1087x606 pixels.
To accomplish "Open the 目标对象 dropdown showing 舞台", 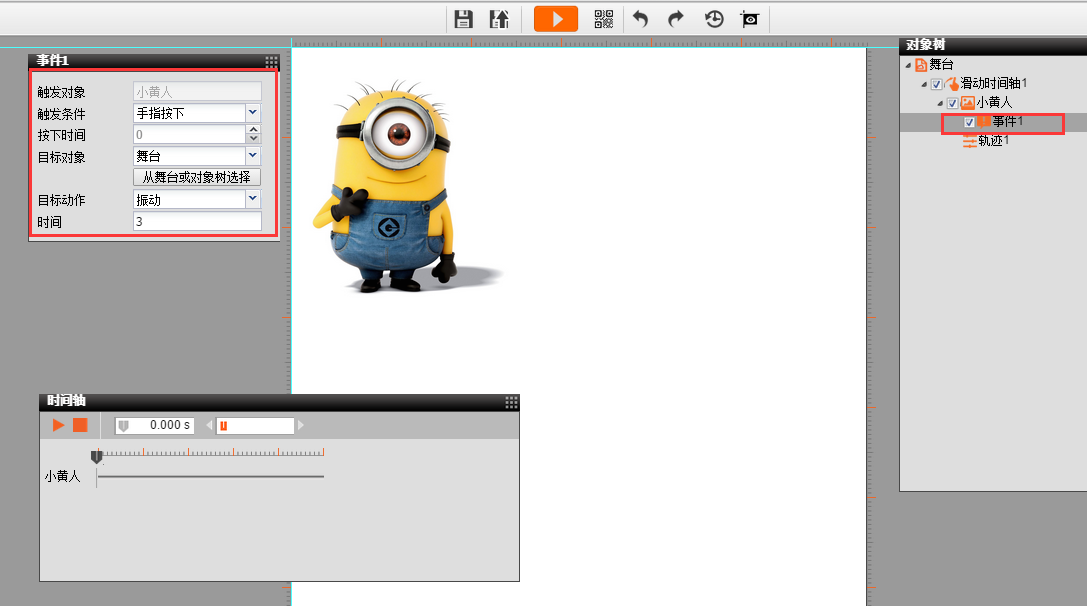I will pyautogui.click(x=253, y=156).
